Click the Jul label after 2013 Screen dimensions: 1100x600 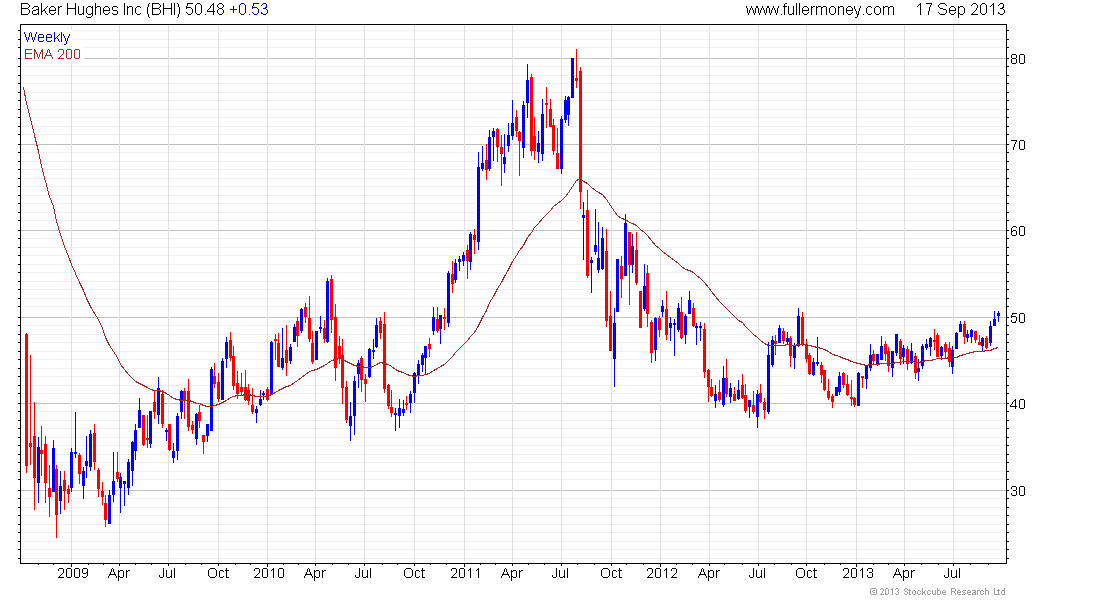952,573
